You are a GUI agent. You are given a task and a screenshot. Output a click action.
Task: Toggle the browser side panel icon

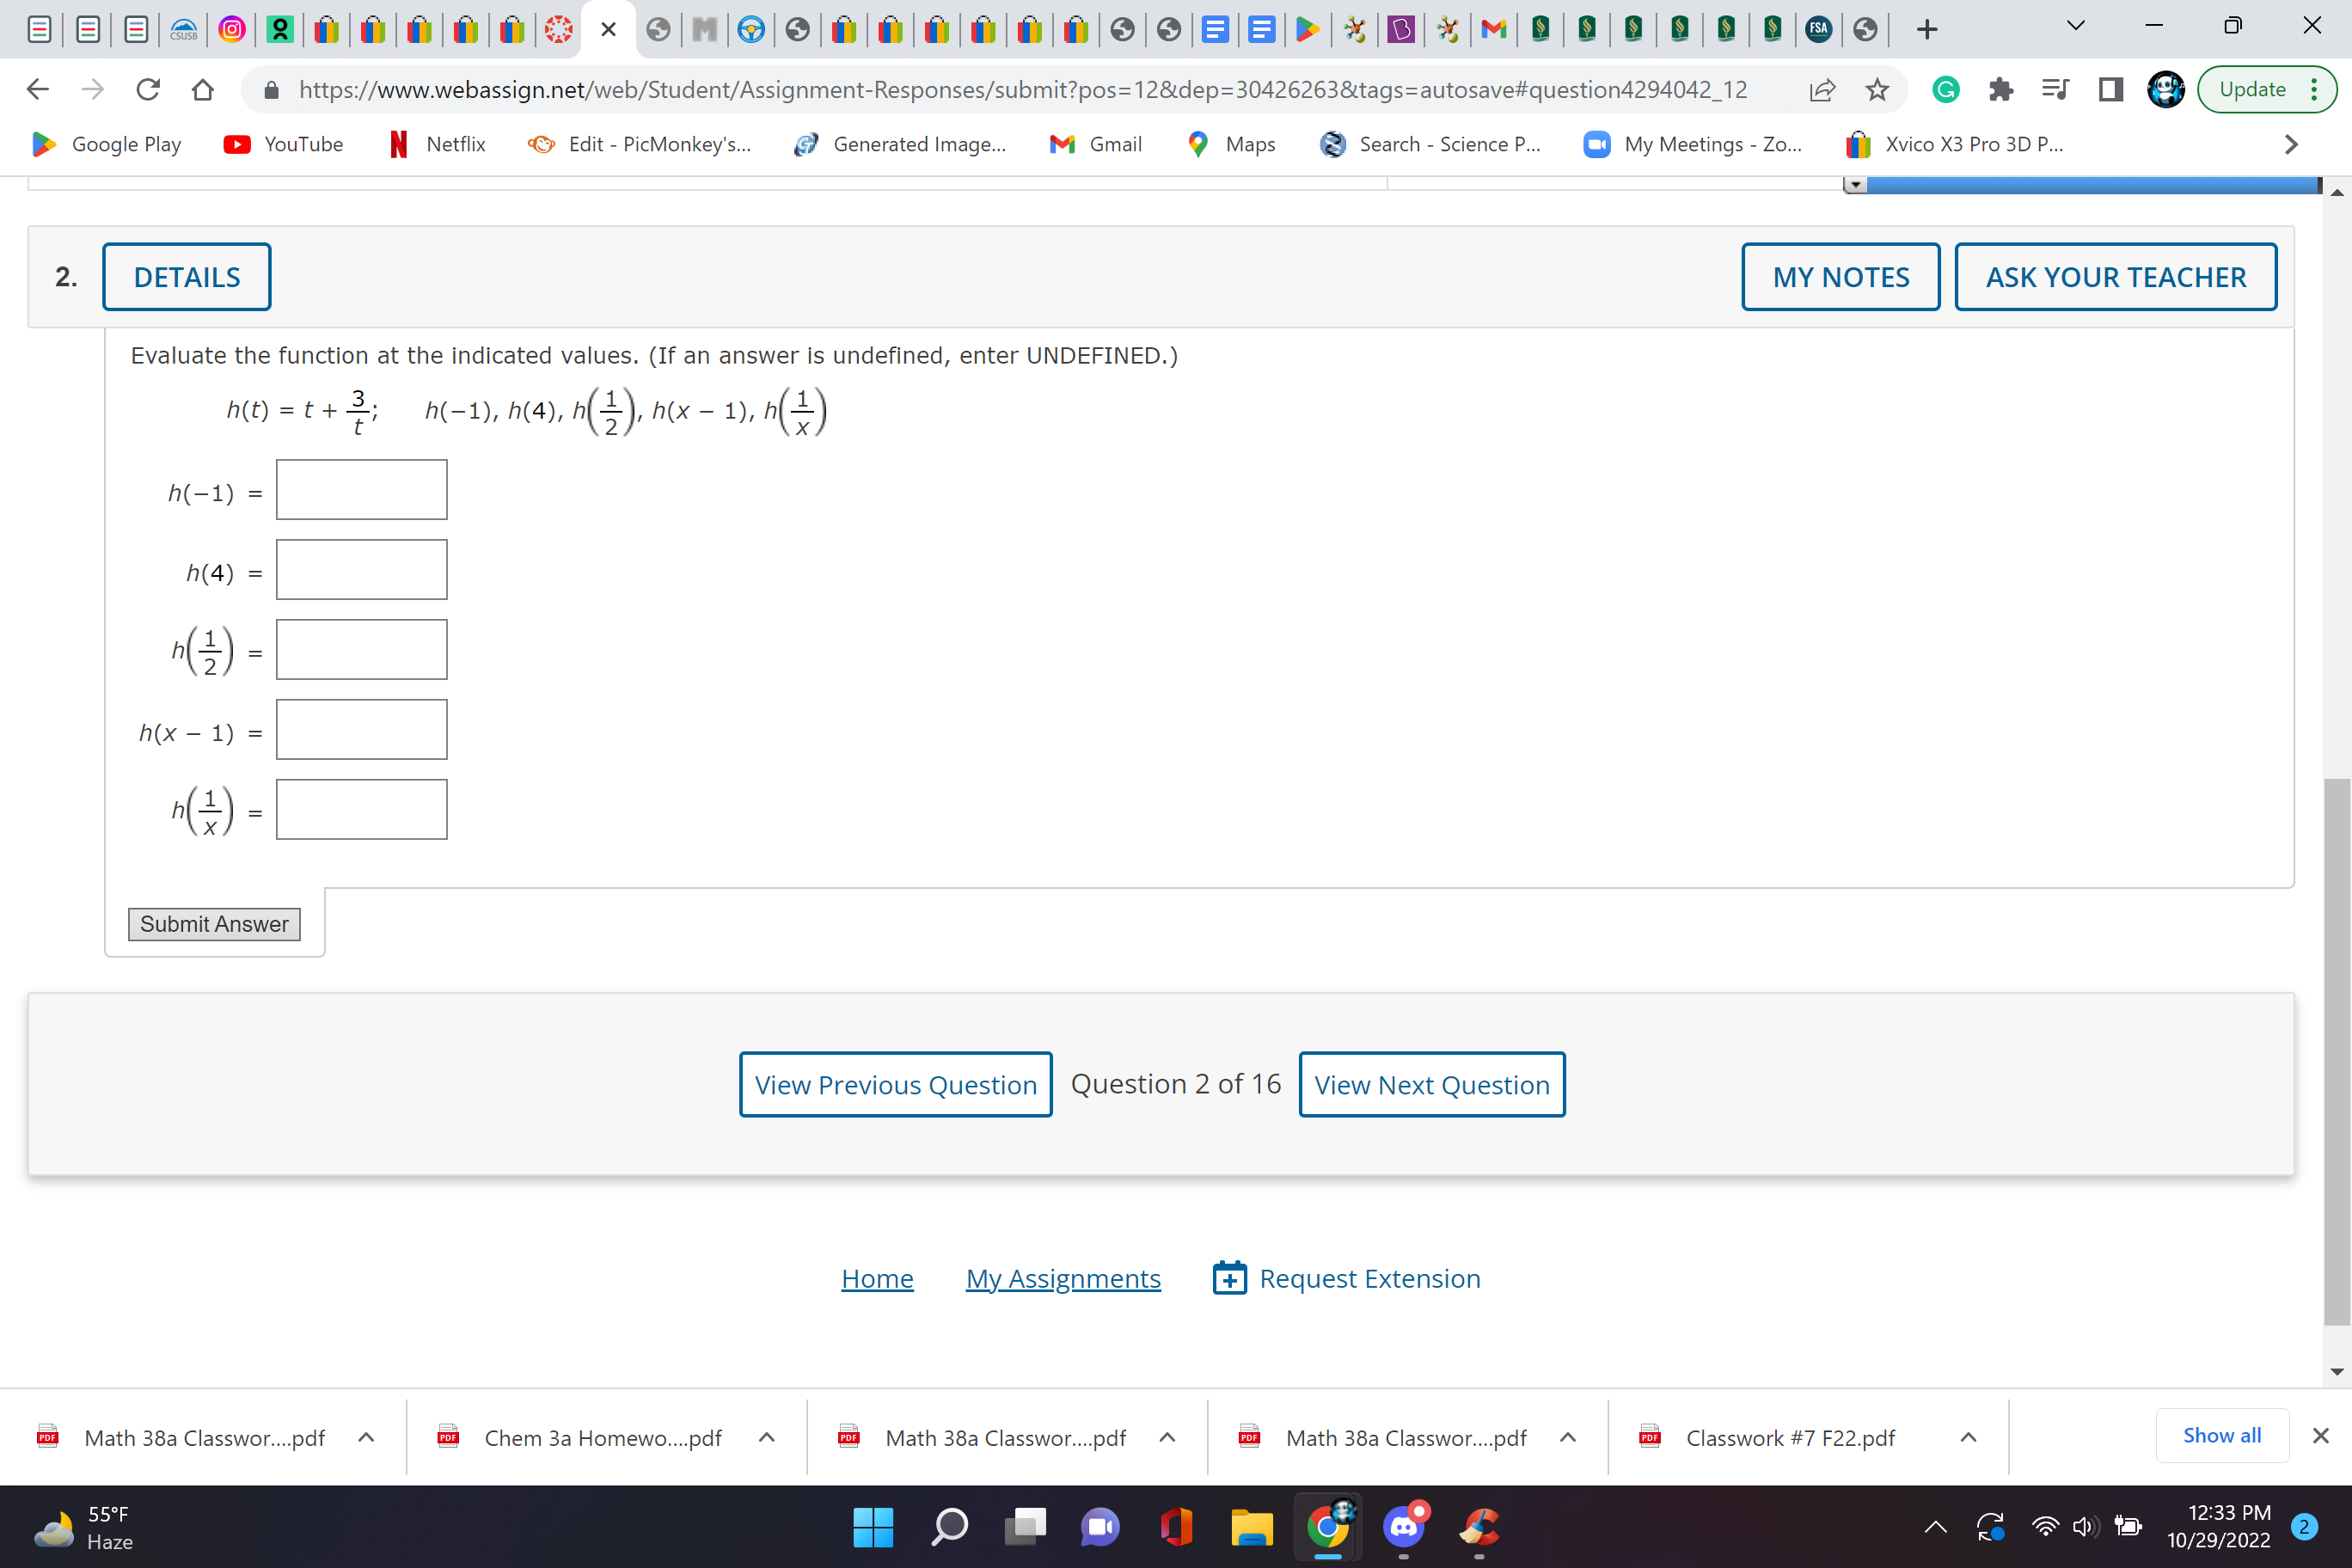tap(2110, 90)
